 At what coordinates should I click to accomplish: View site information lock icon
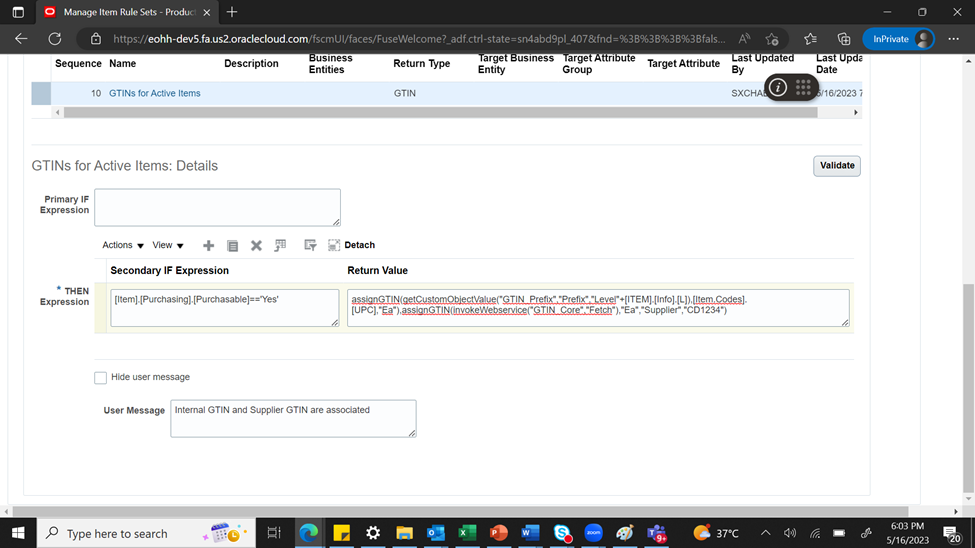(96, 39)
